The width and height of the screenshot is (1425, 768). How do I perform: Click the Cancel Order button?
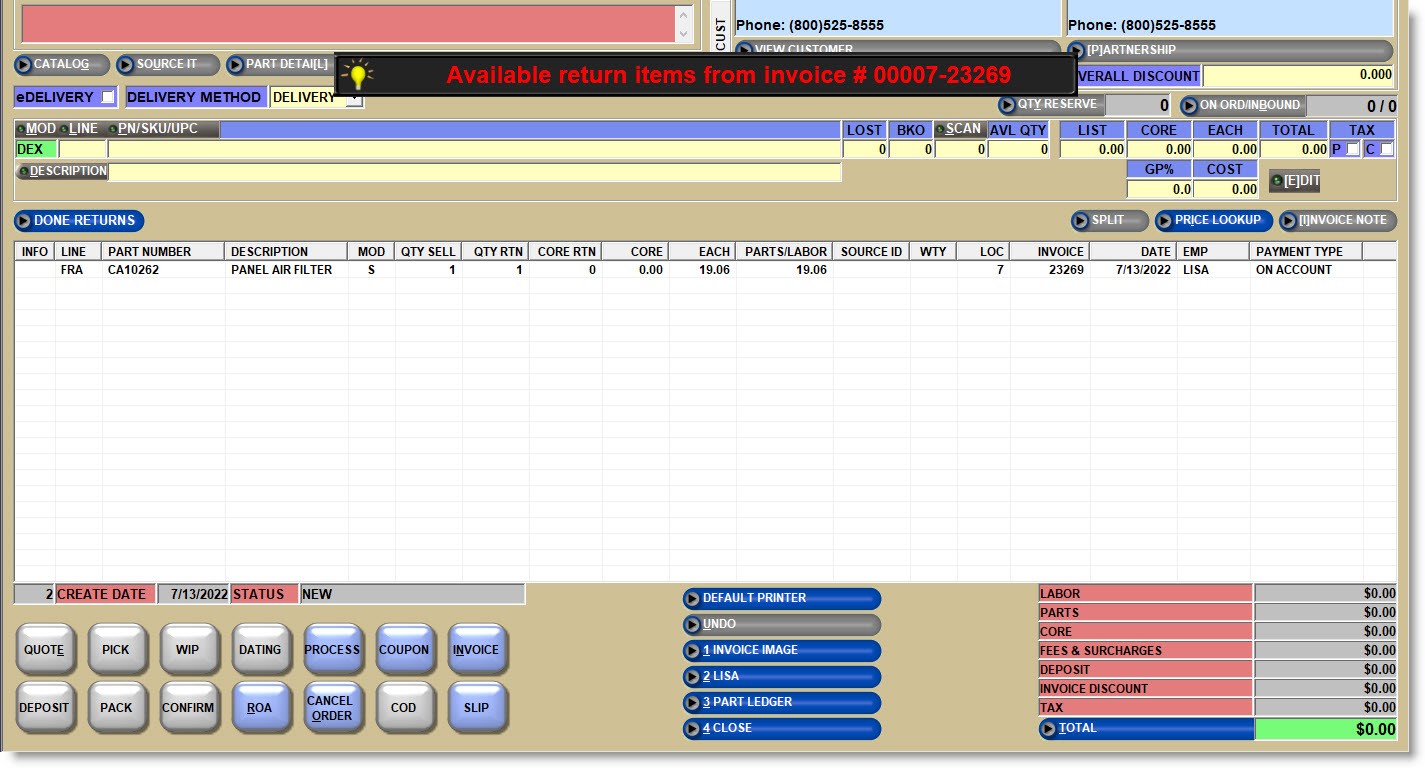point(331,708)
